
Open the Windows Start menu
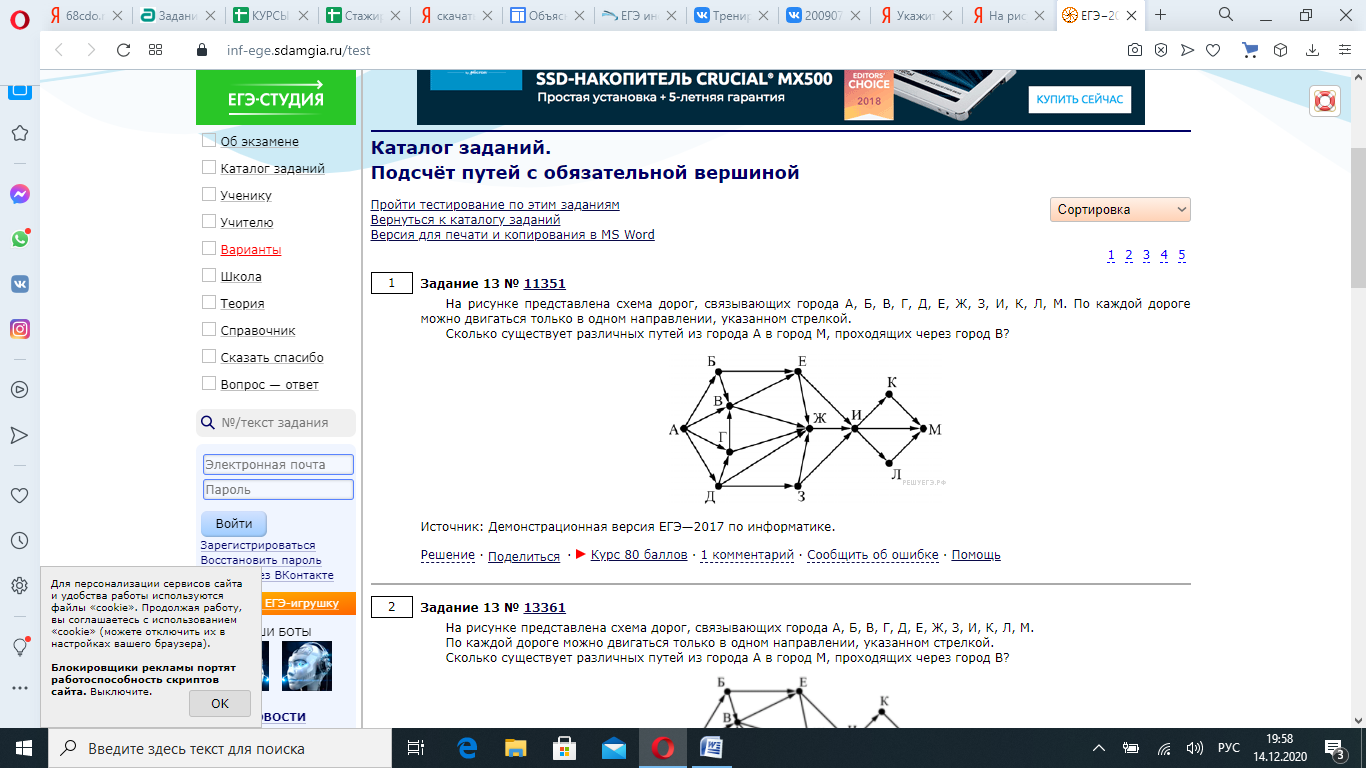pyautogui.click(x=24, y=748)
